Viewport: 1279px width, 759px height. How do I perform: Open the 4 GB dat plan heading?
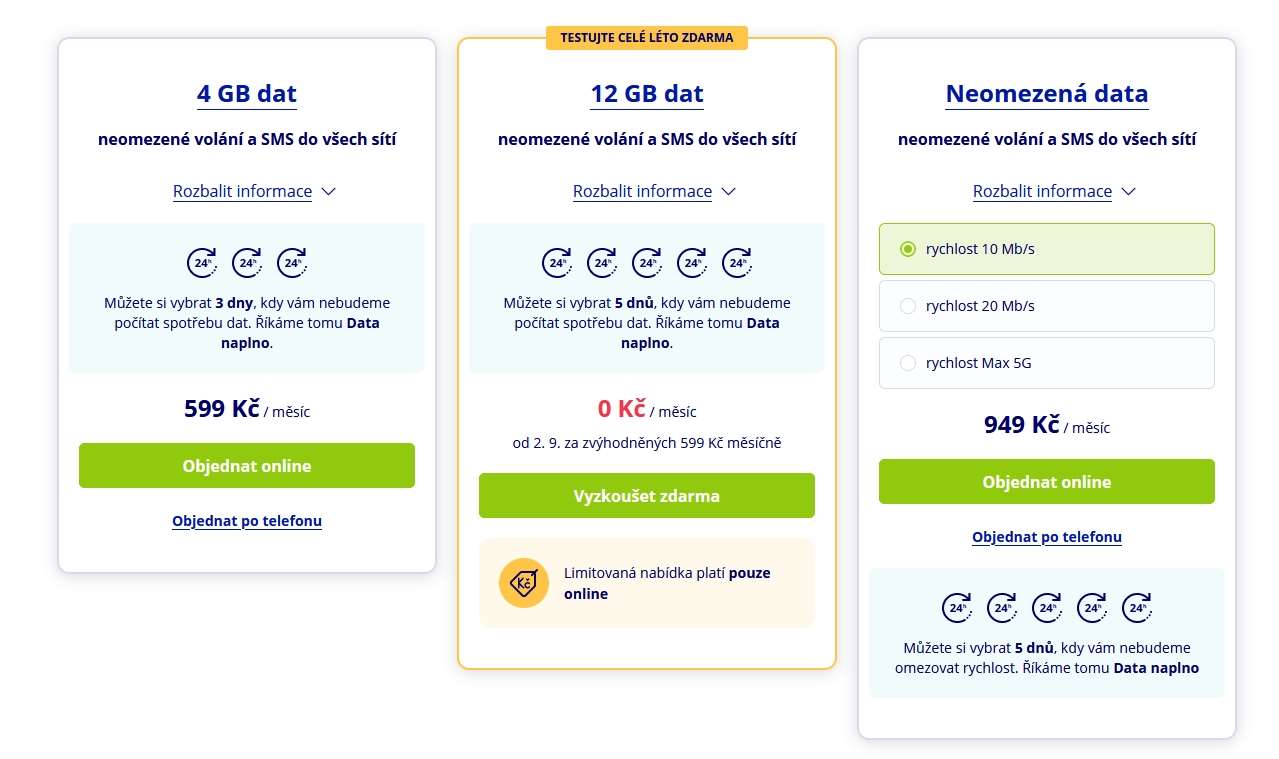pyautogui.click(x=247, y=94)
